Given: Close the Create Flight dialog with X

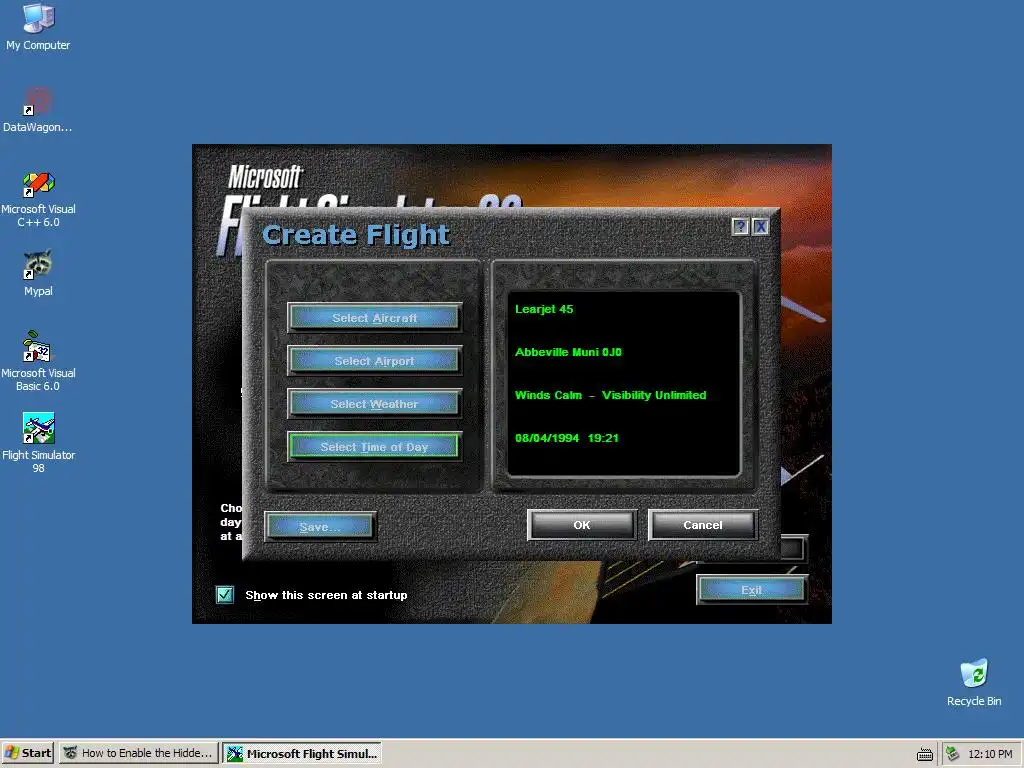Looking at the screenshot, I should click(760, 227).
